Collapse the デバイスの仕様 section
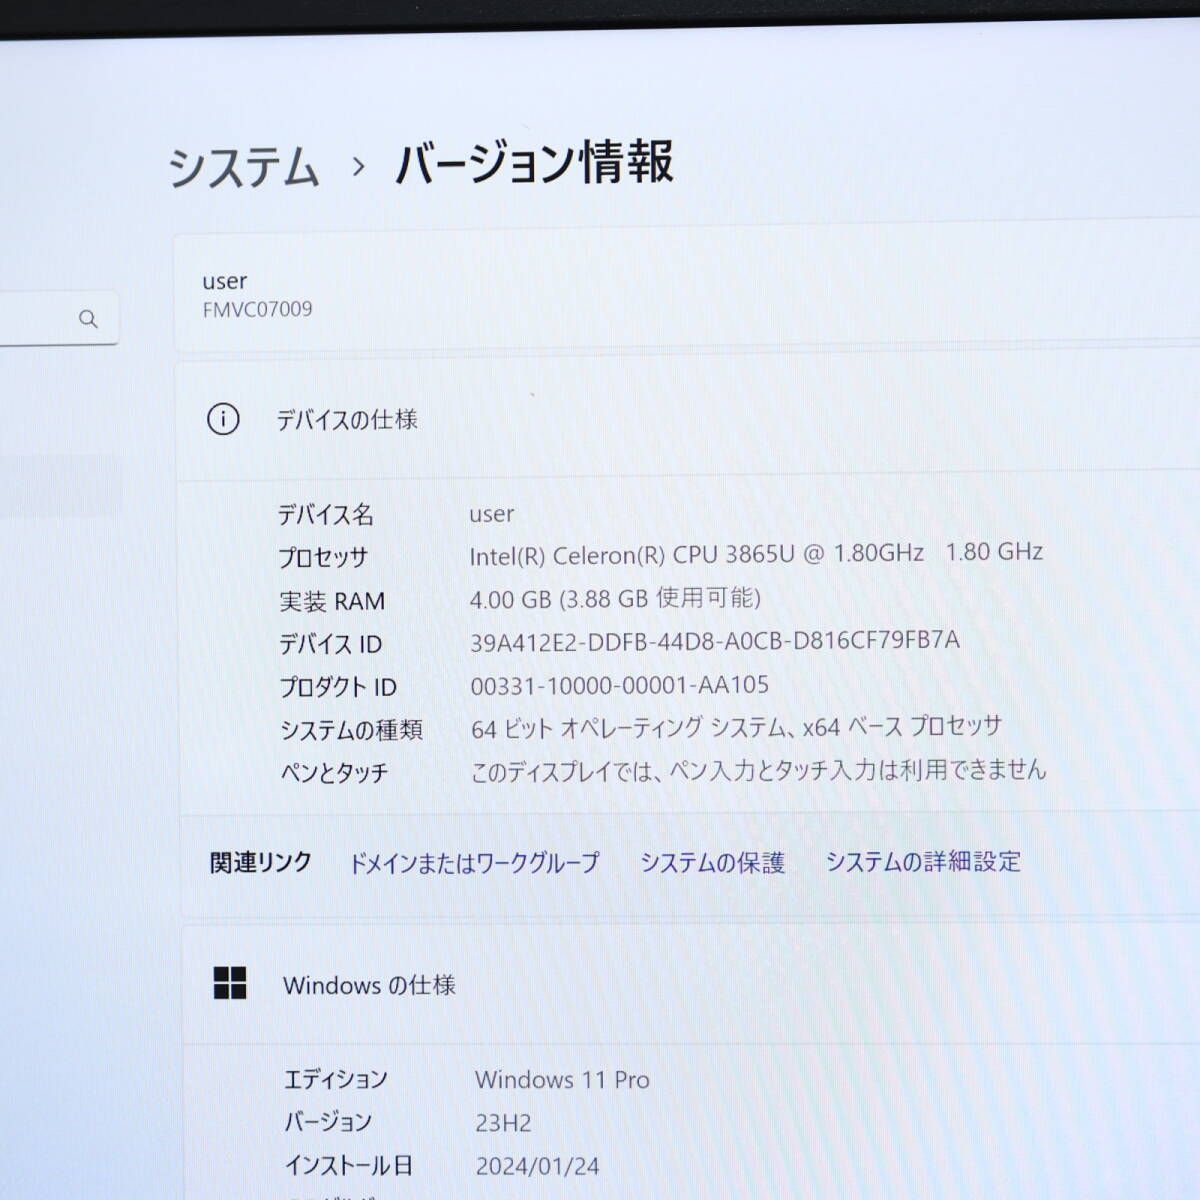The image size is (1200, 1200). 688,420
